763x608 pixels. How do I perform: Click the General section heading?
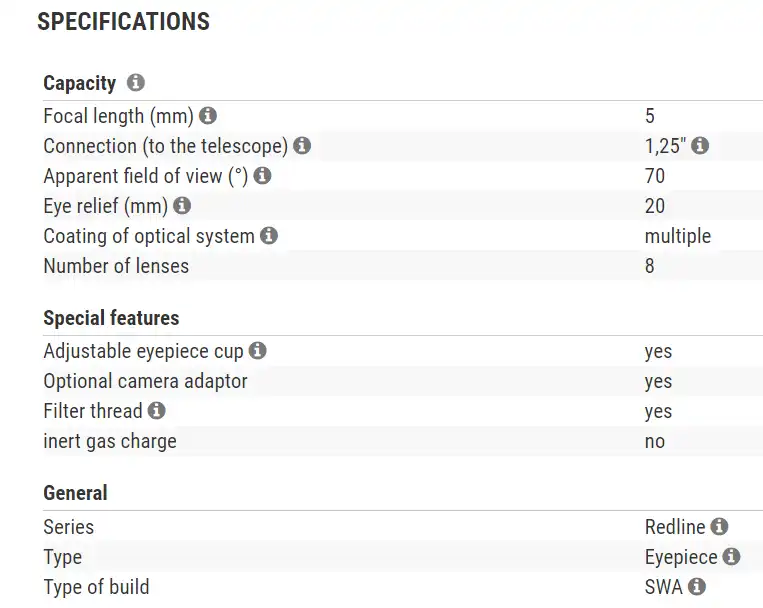75,493
